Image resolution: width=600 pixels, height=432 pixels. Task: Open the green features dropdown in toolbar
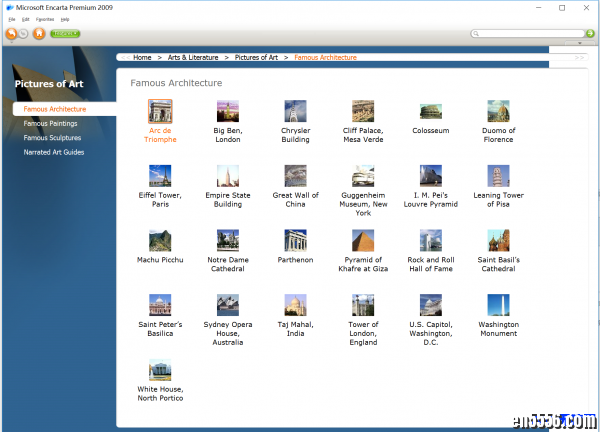tap(65, 33)
